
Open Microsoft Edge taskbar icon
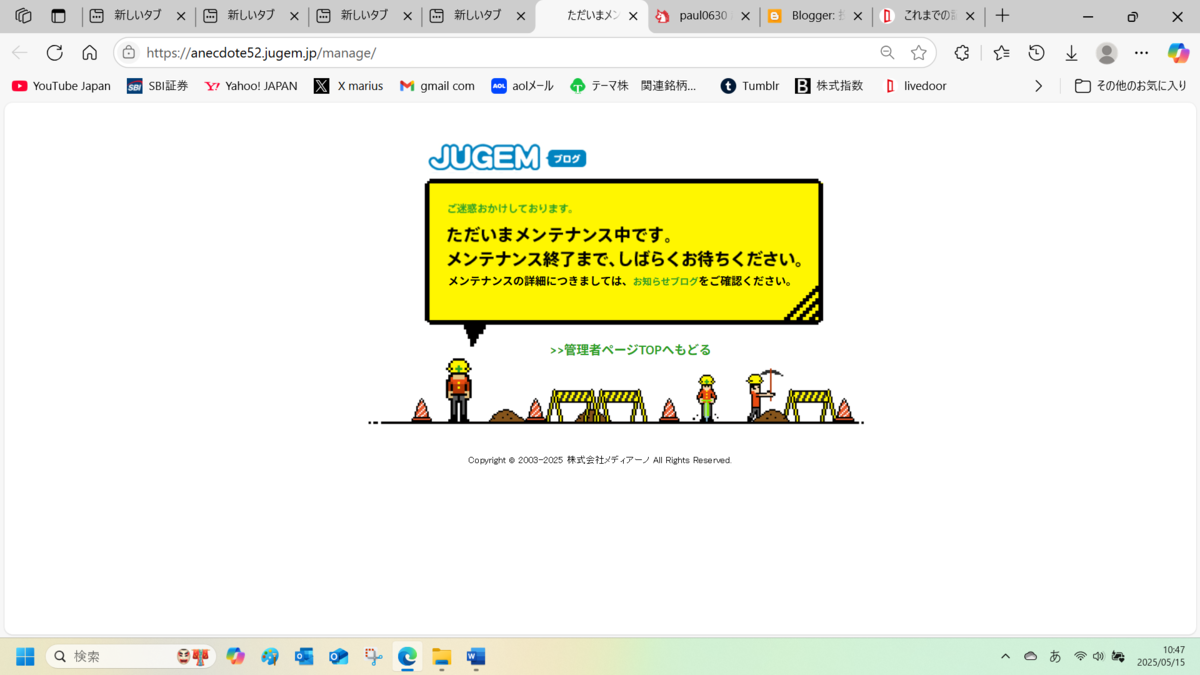coord(407,656)
